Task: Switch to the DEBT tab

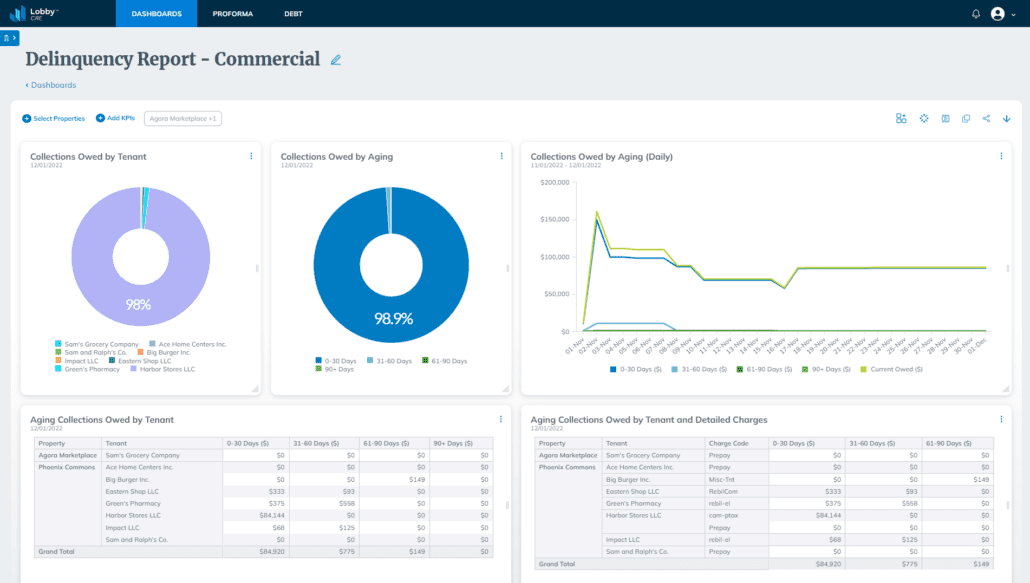Action: coord(295,14)
